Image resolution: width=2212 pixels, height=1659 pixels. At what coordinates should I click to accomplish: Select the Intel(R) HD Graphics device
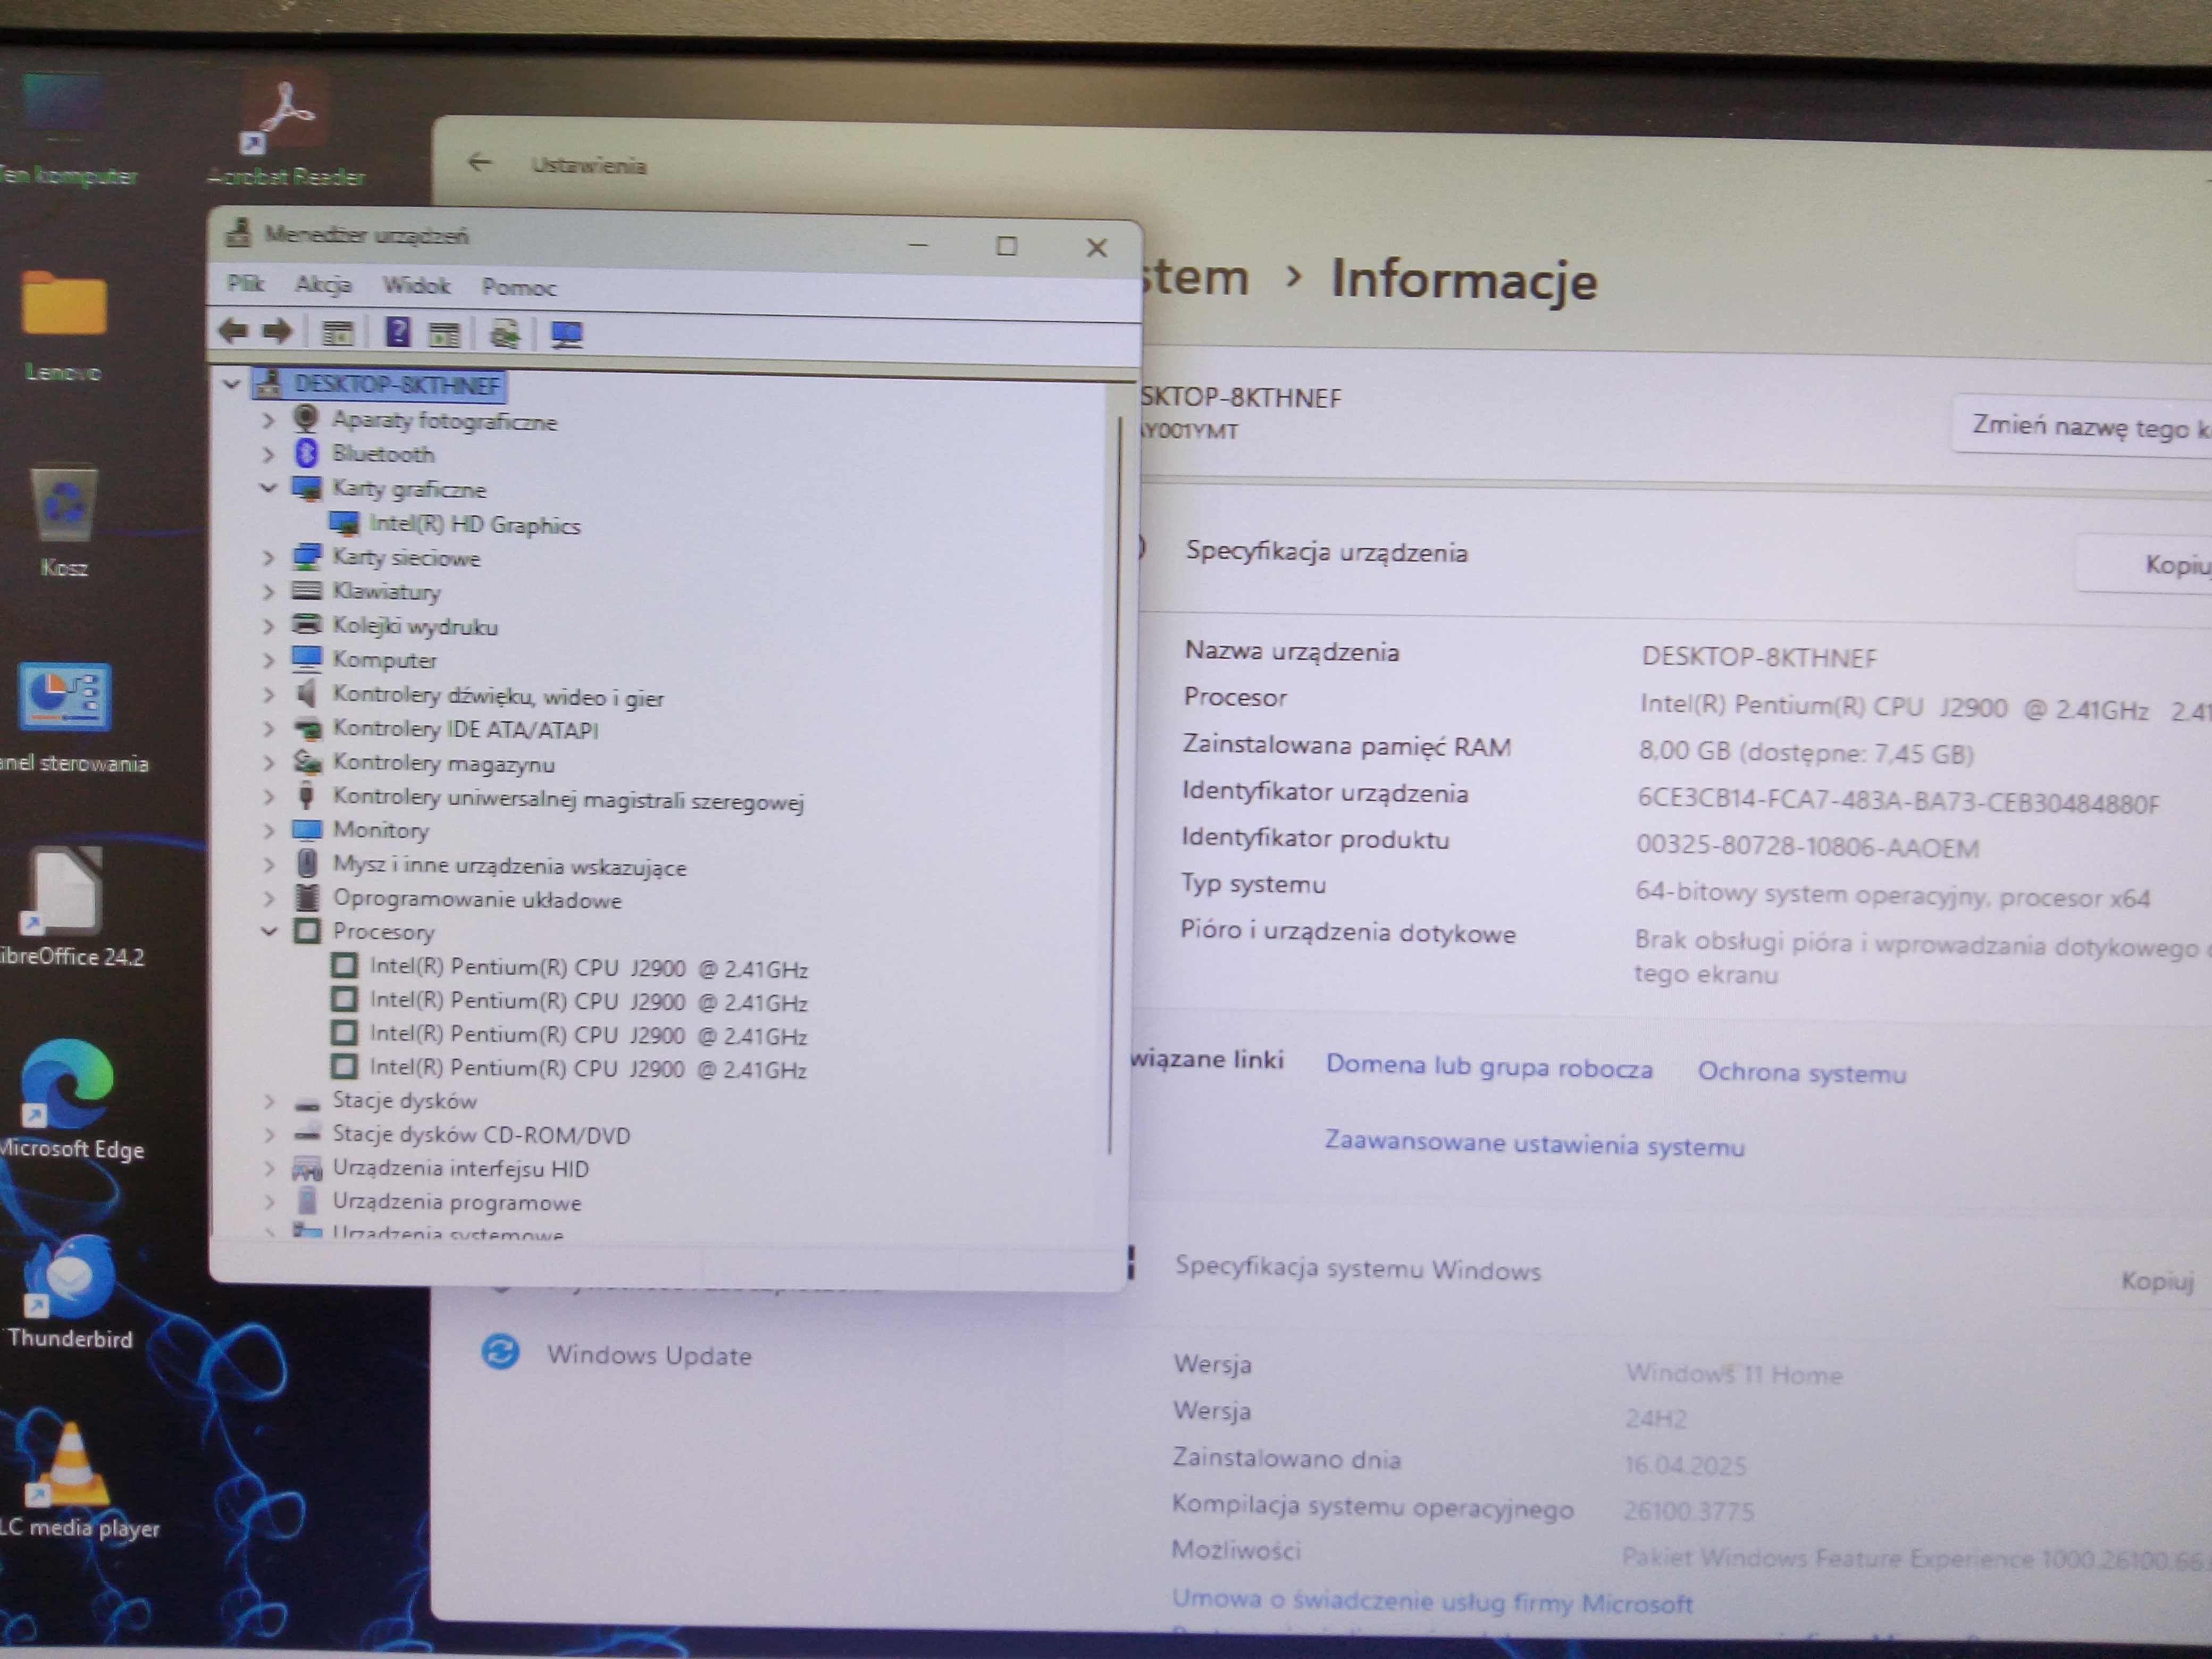474,524
